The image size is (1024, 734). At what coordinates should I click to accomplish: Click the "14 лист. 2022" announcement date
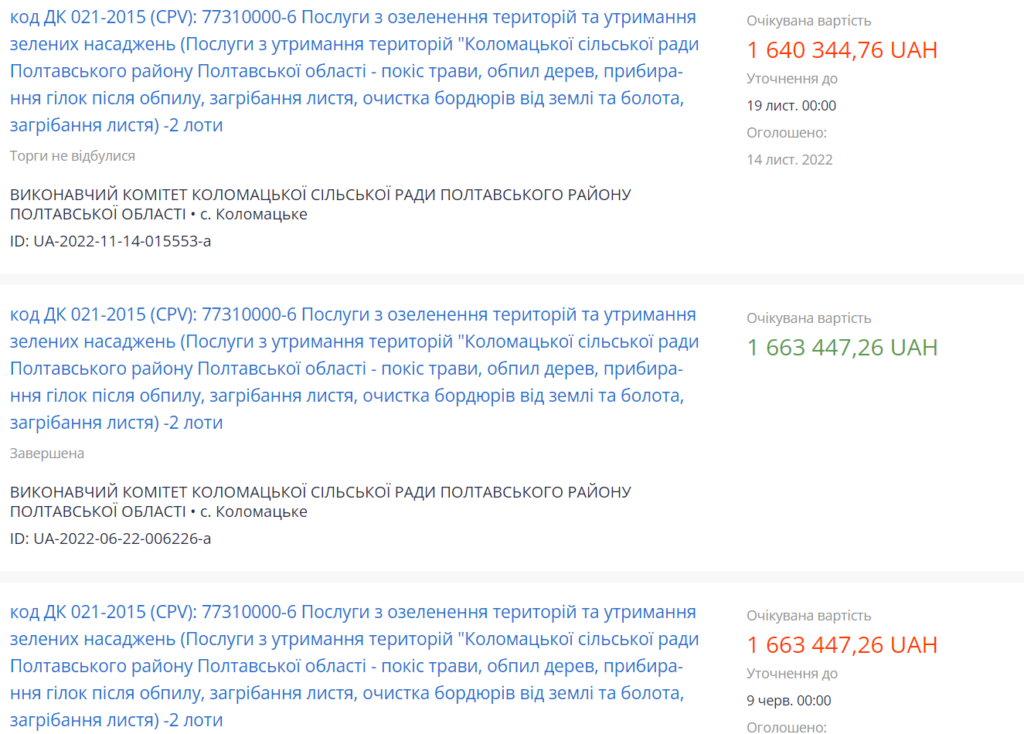click(x=789, y=160)
